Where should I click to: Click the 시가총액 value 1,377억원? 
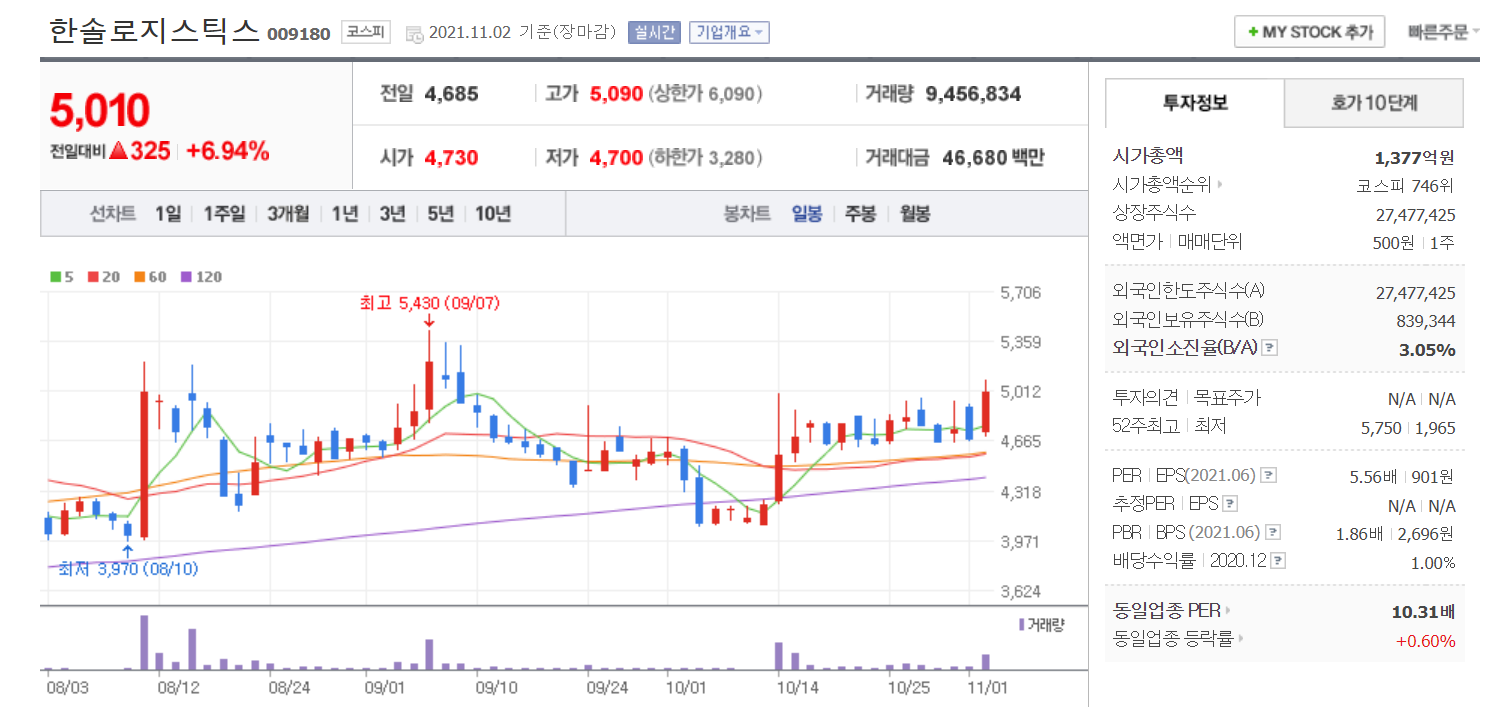click(x=1414, y=157)
